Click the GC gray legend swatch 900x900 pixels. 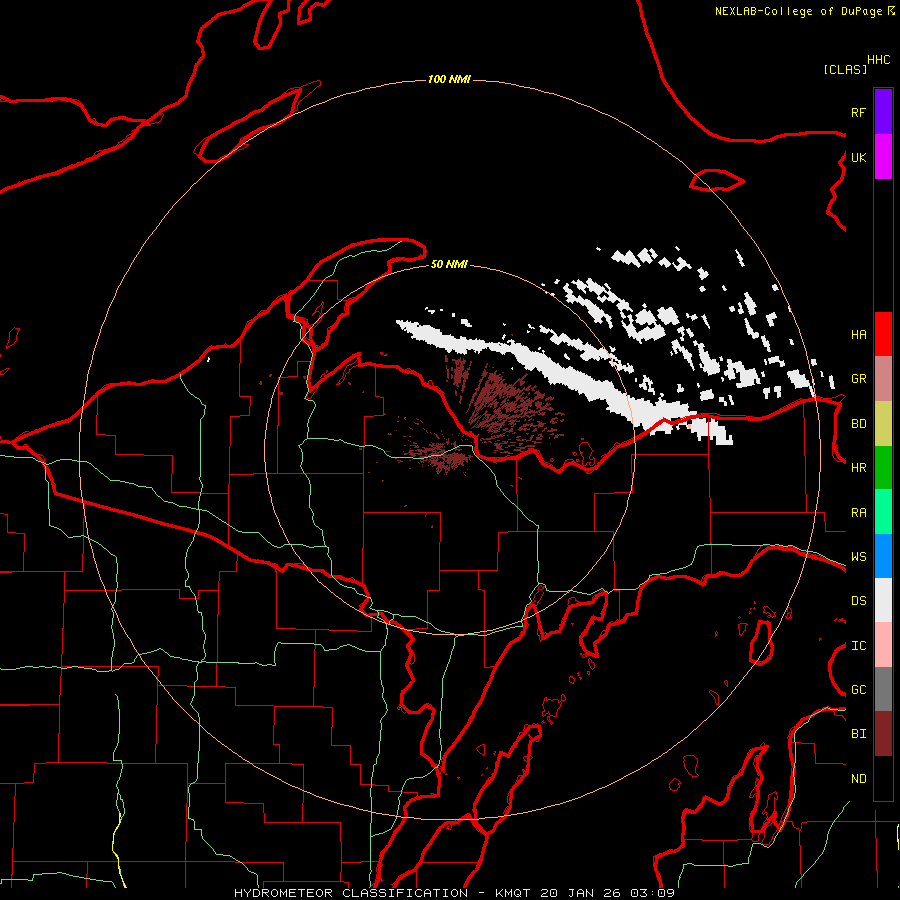[x=883, y=689]
